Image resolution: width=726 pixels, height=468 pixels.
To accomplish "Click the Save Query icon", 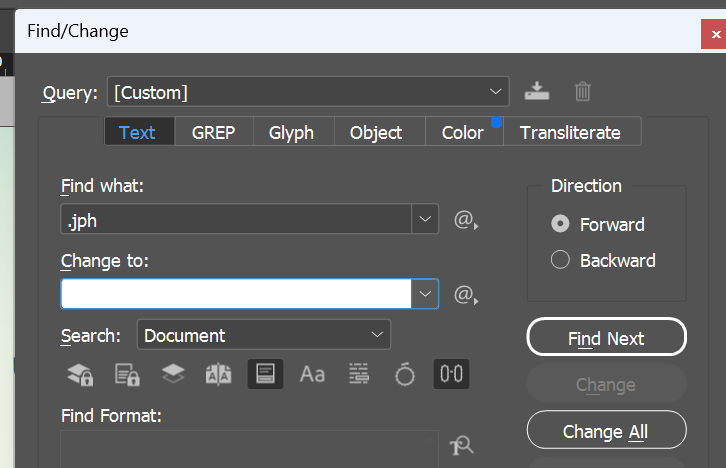I will [537, 92].
